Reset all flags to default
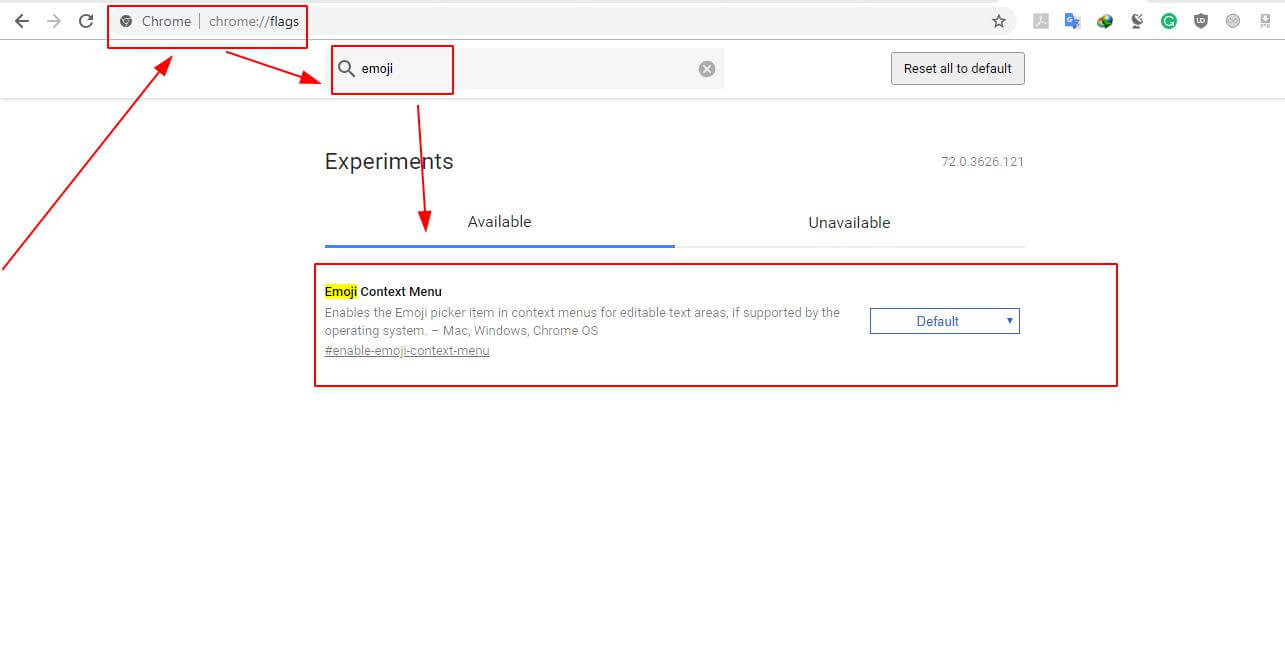Image resolution: width=1285 pixels, height=650 pixels. tap(958, 69)
